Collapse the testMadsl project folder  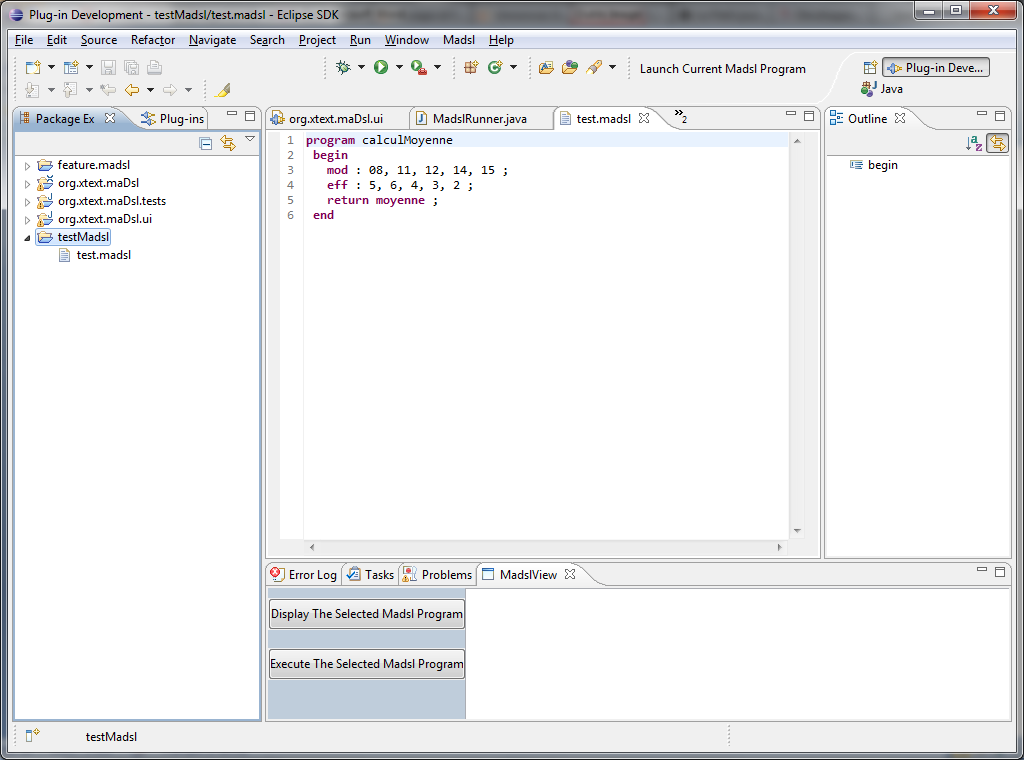pos(28,238)
